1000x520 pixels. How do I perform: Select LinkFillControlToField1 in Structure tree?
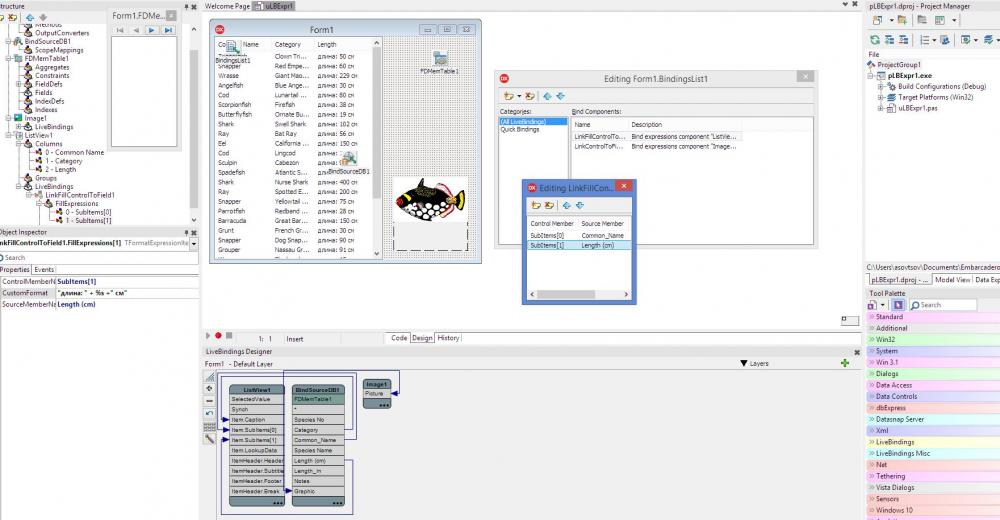(80, 195)
